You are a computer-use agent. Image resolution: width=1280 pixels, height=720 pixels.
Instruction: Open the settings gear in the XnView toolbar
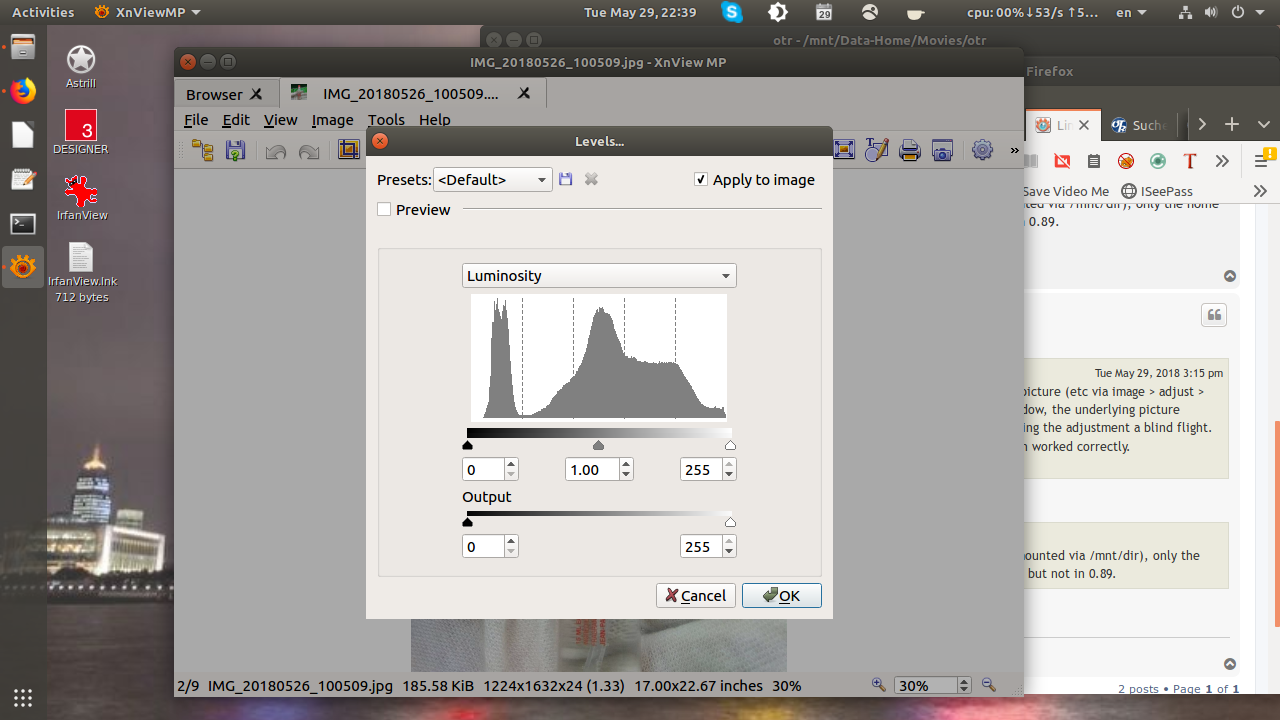coord(982,150)
